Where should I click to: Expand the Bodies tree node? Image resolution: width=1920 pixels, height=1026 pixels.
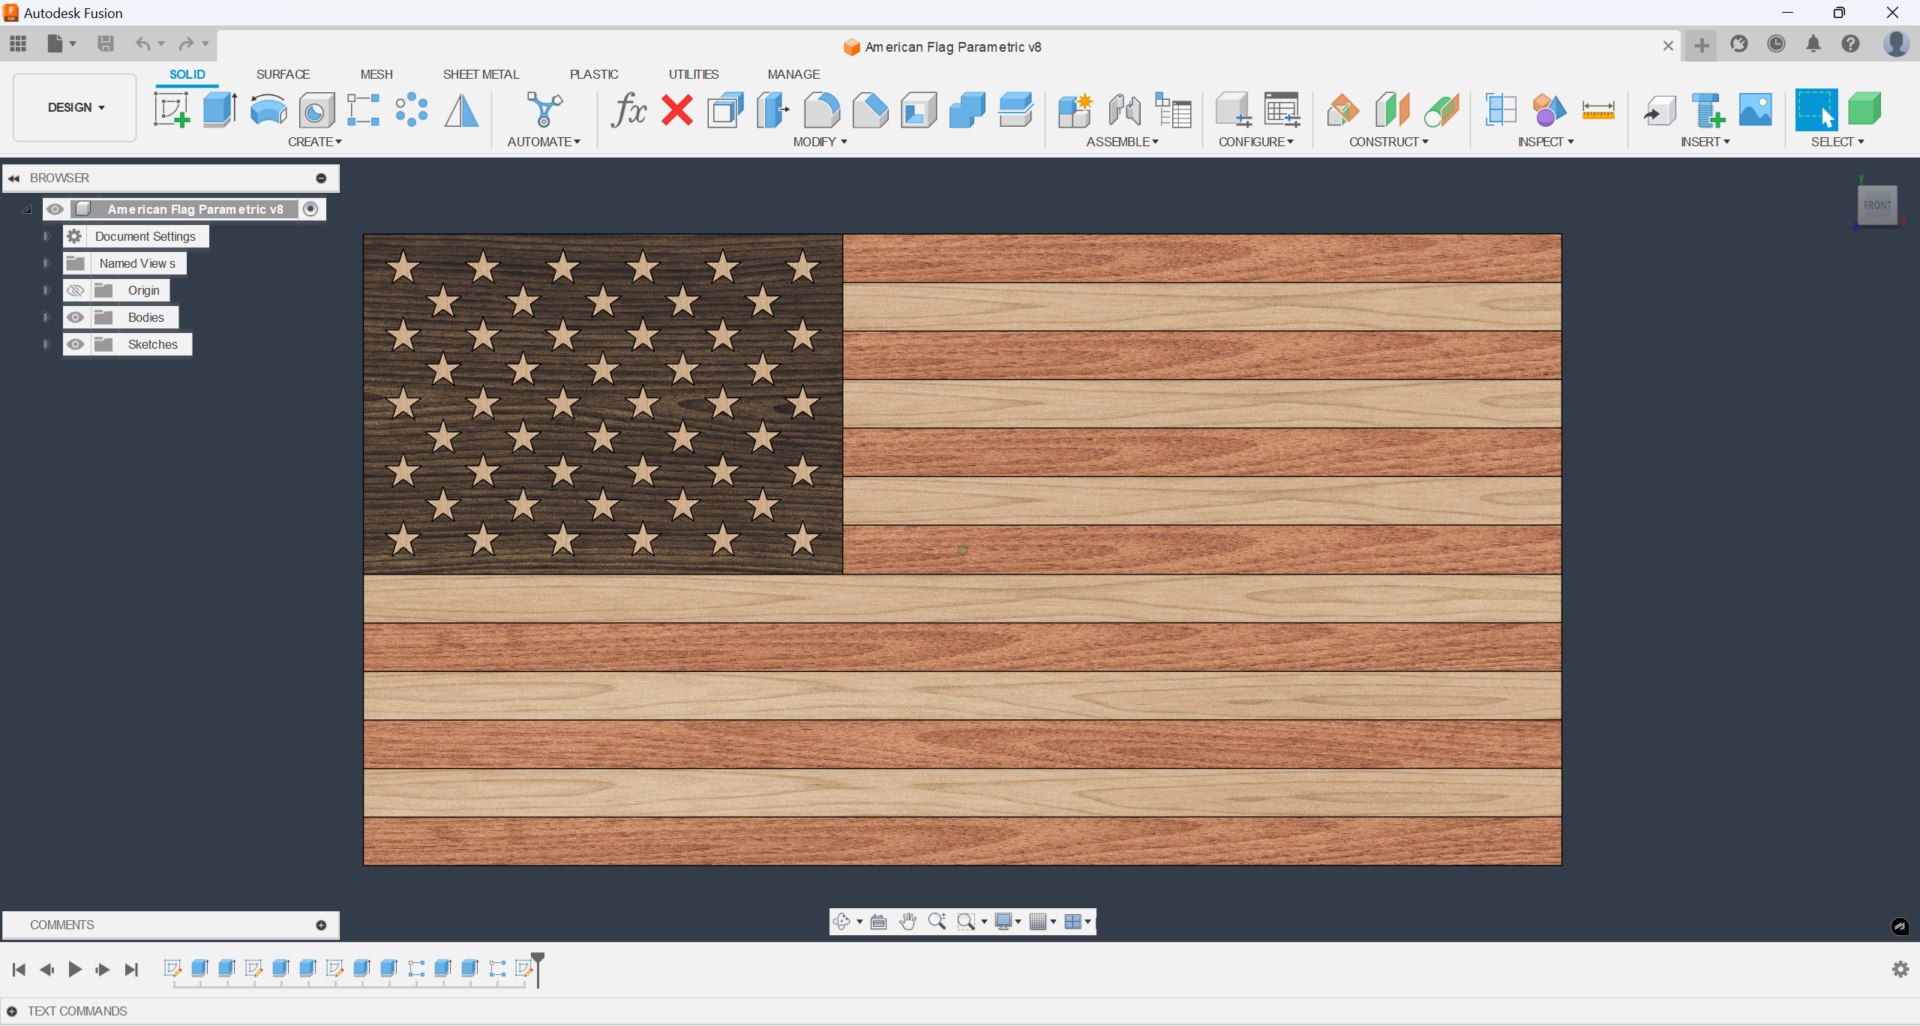(46, 317)
